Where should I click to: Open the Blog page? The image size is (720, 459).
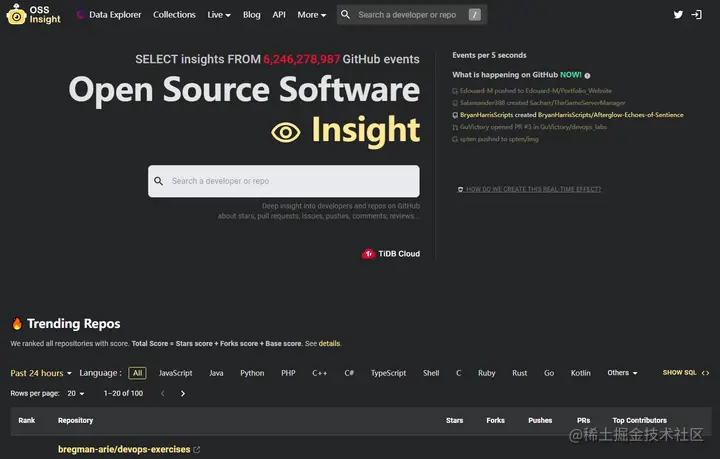(251, 15)
